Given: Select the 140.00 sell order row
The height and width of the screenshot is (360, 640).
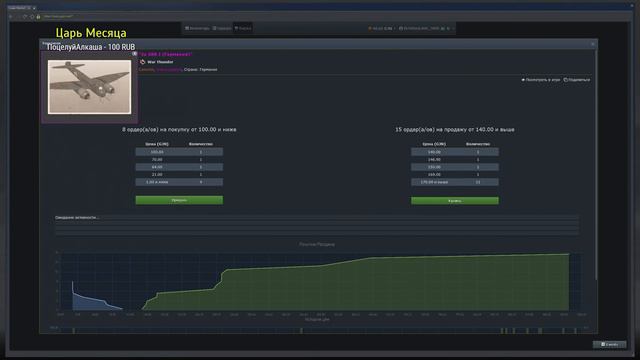Looking at the screenshot, I should click(x=455, y=152).
